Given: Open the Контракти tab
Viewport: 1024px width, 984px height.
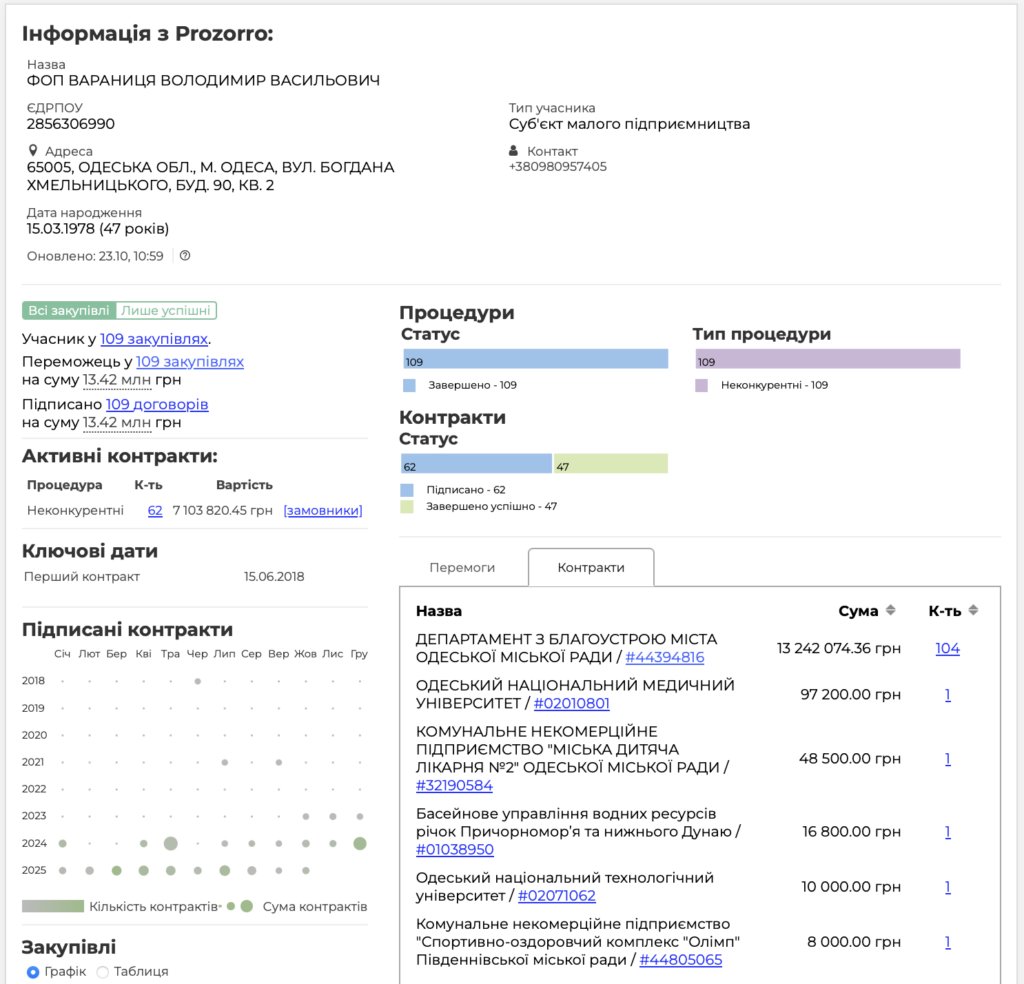Looking at the screenshot, I should click(591, 567).
